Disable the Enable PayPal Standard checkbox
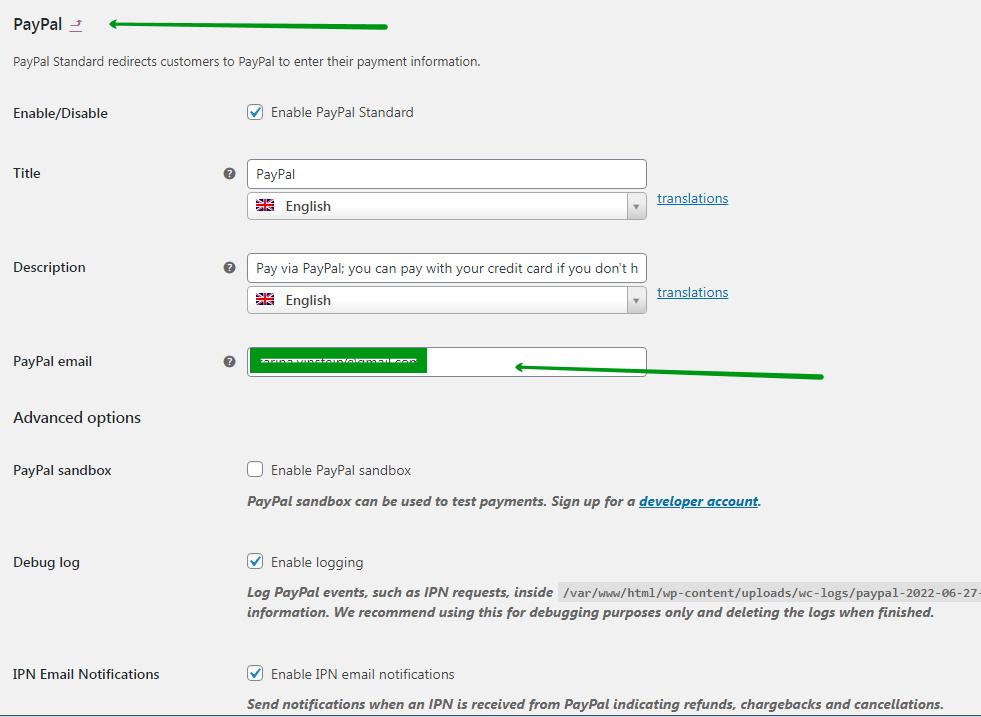Image resolution: width=981 pixels, height=717 pixels. pyautogui.click(x=255, y=112)
